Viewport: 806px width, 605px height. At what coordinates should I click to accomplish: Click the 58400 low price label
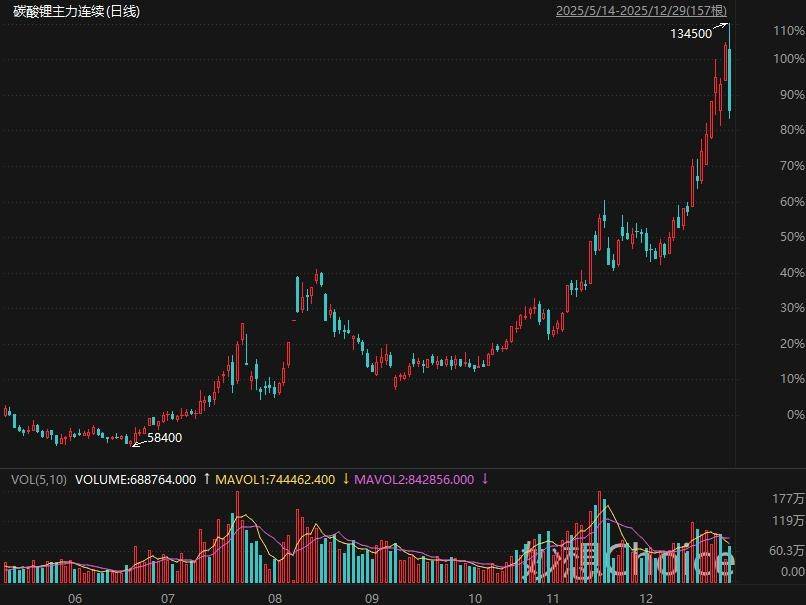coord(165,437)
